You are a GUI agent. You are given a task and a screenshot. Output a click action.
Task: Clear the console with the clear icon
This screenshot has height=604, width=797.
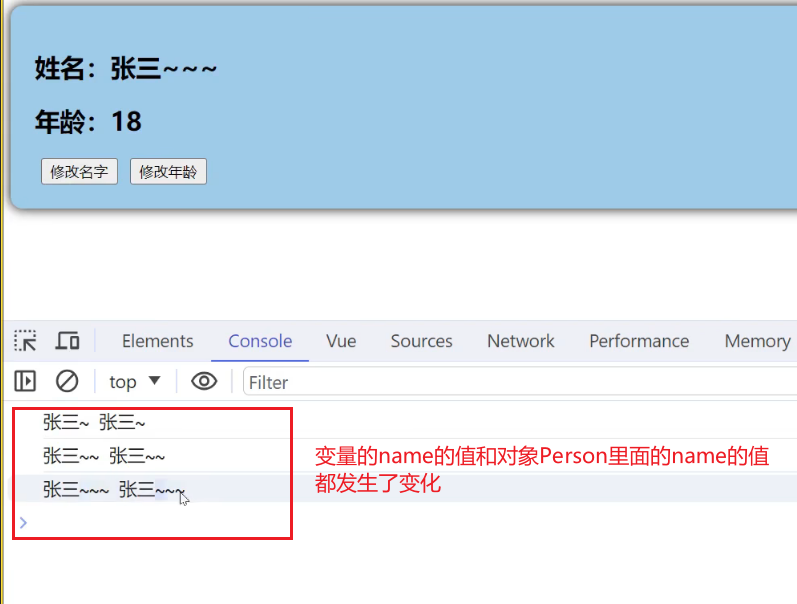(67, 381)
